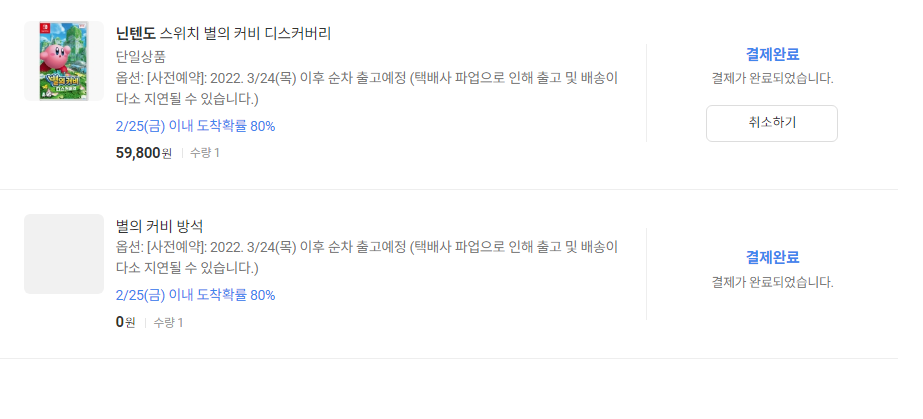Click 결제가 완료되었습니다 message above 취소하기

pos(772,78)
